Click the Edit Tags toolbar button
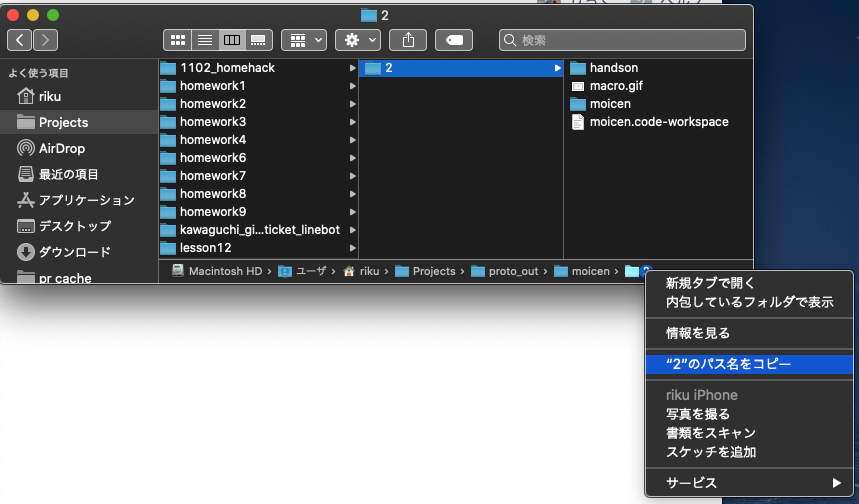Viewport: 859px width, 504px height. tap(454, 40)
